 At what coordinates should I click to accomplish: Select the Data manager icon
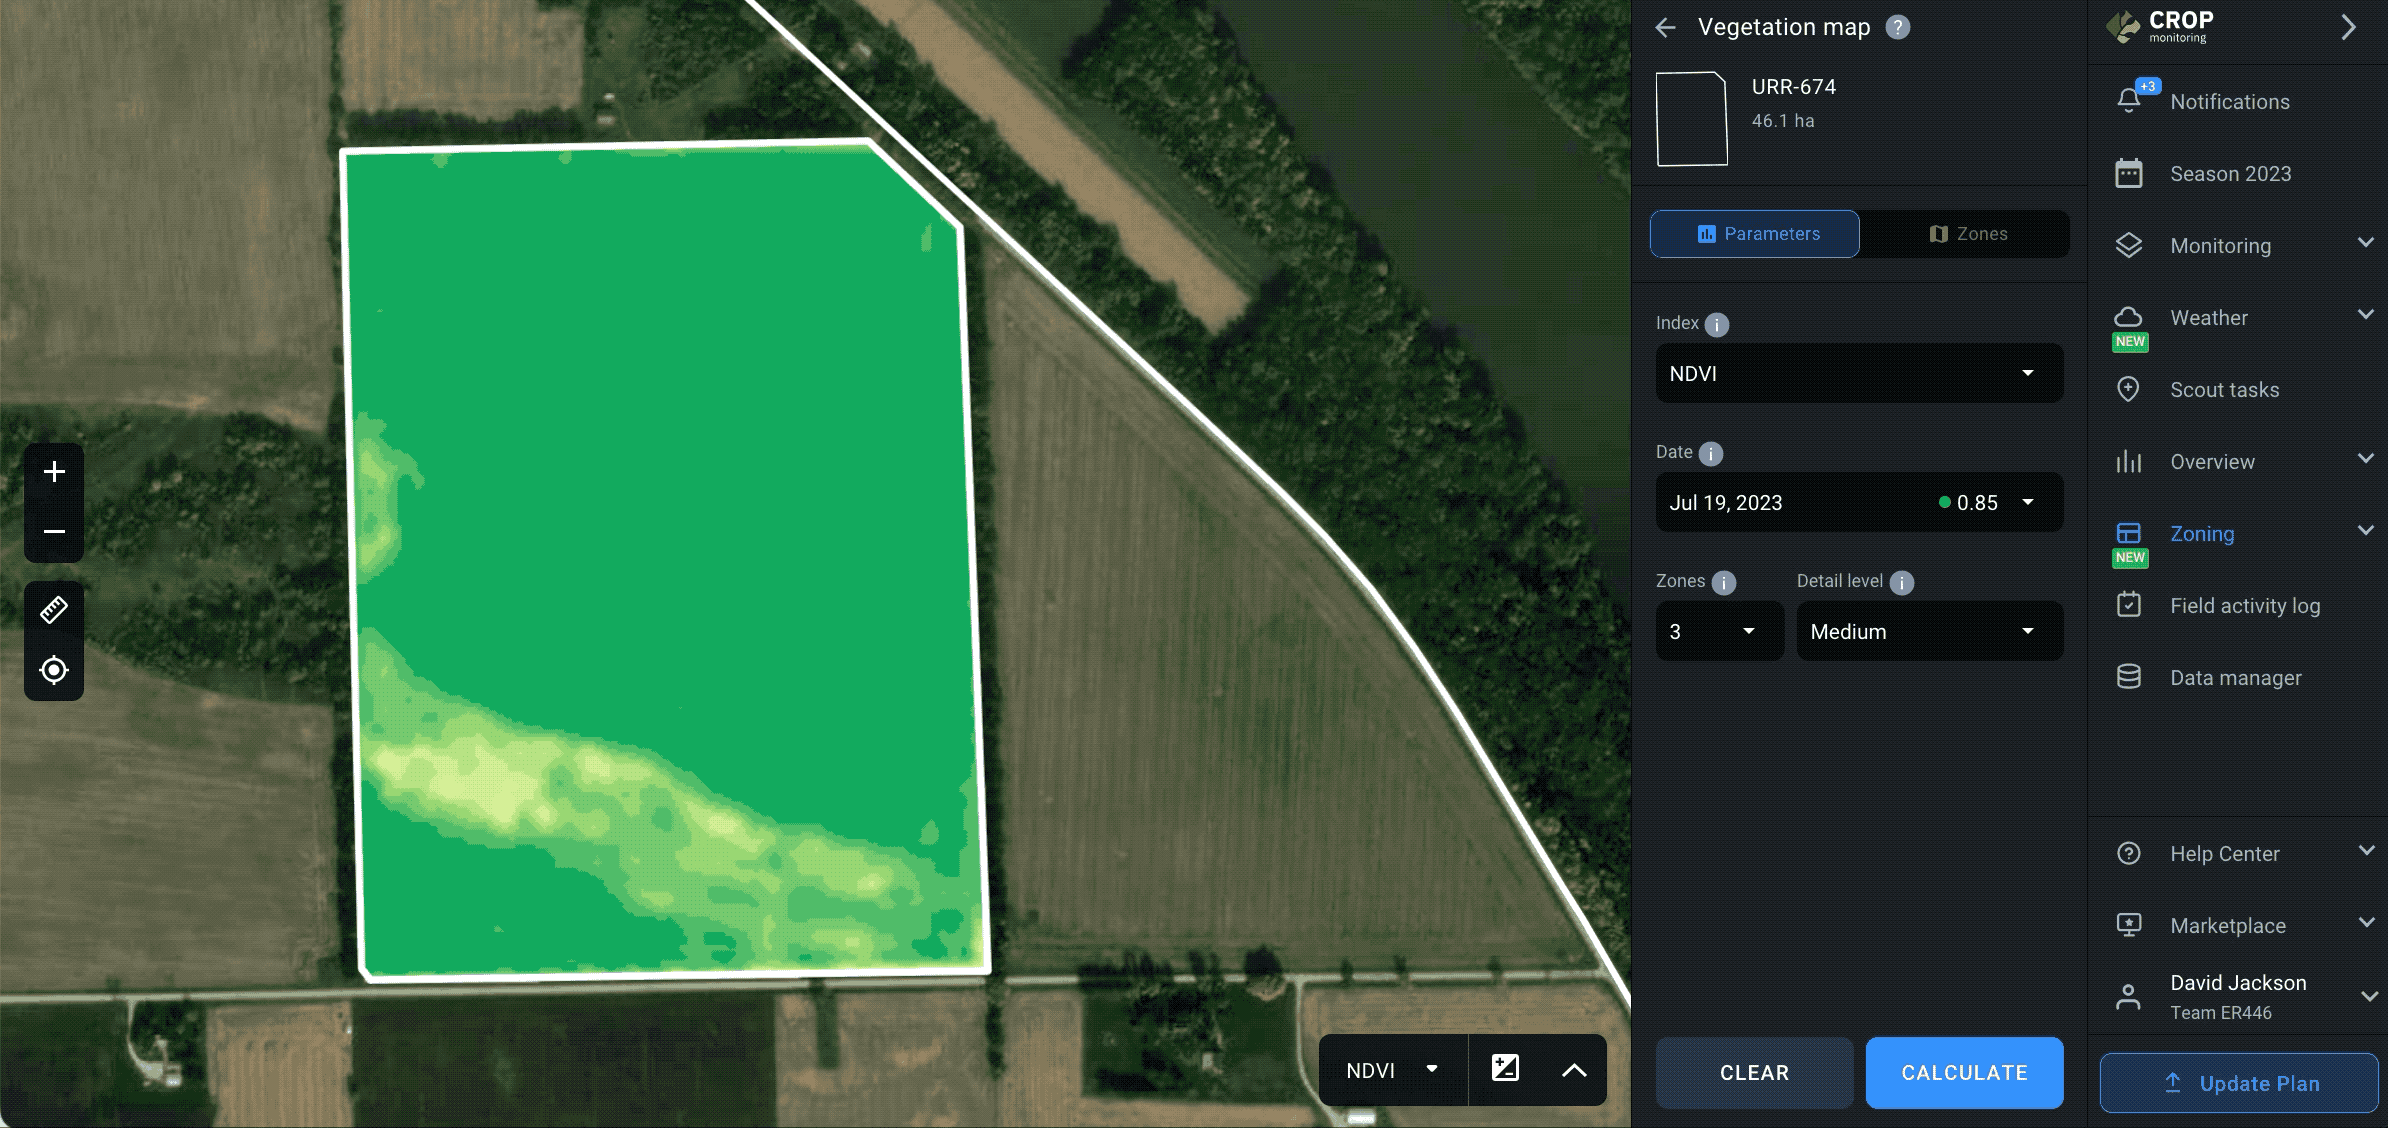pos(2128,677)
